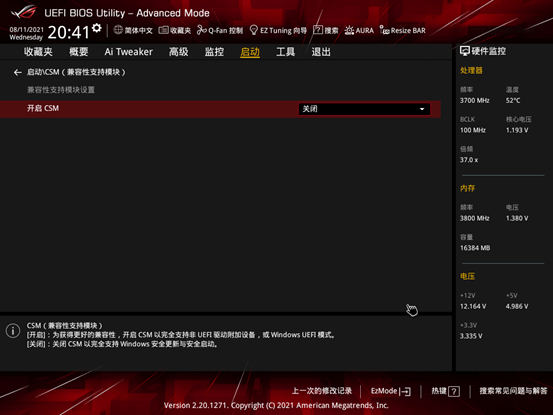Click 简体中文 language label
This screenshot has height=415, width=553.
(x=138, y=31)
